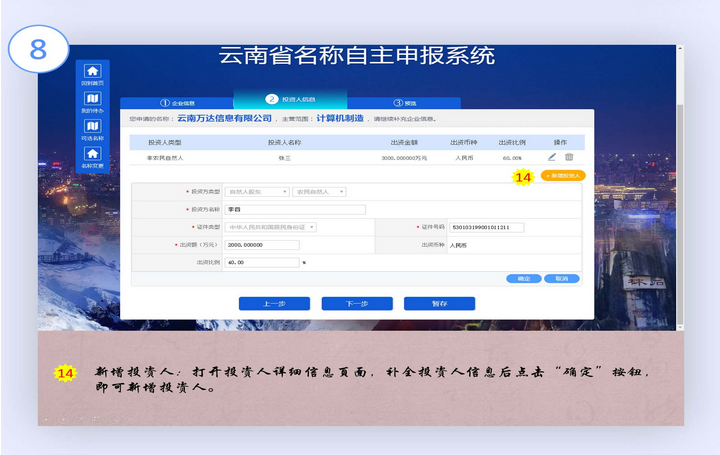This screenshot has height=455, width=720.
Task: Click the 回到首页 home icon
Action: pyautogui.click(x=92, y=74)
